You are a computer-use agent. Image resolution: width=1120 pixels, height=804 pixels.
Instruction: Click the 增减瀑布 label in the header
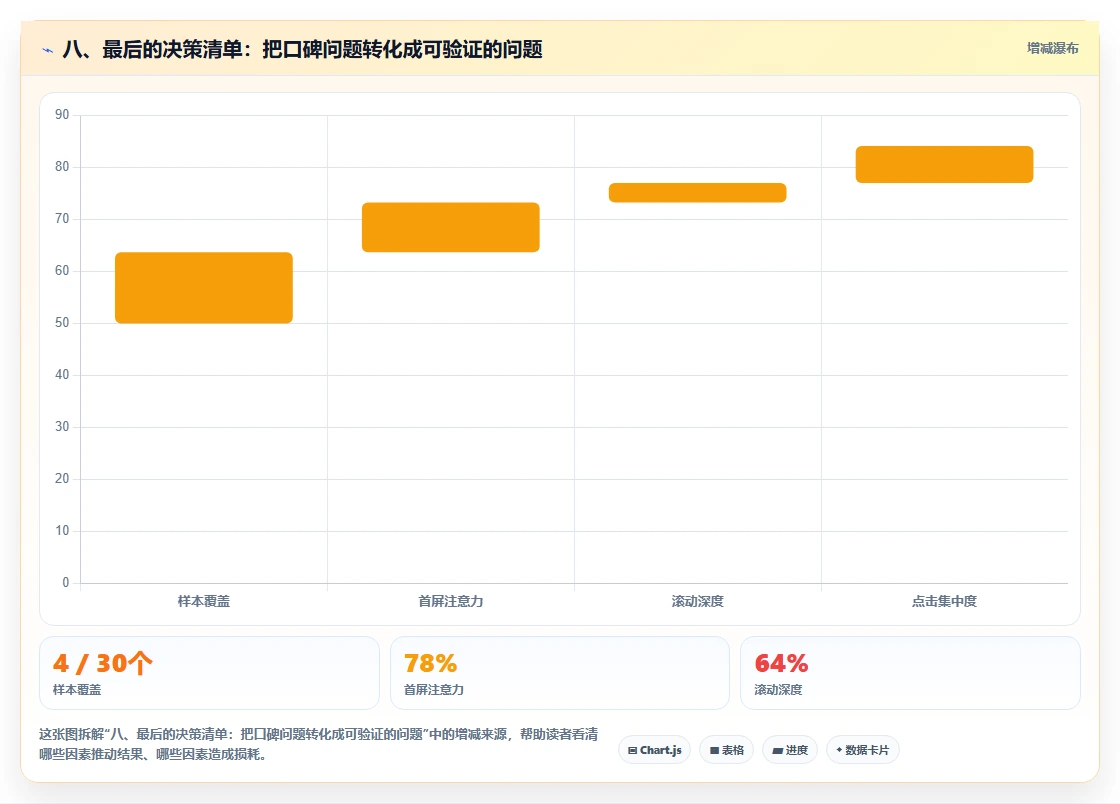click(1052, 49)
